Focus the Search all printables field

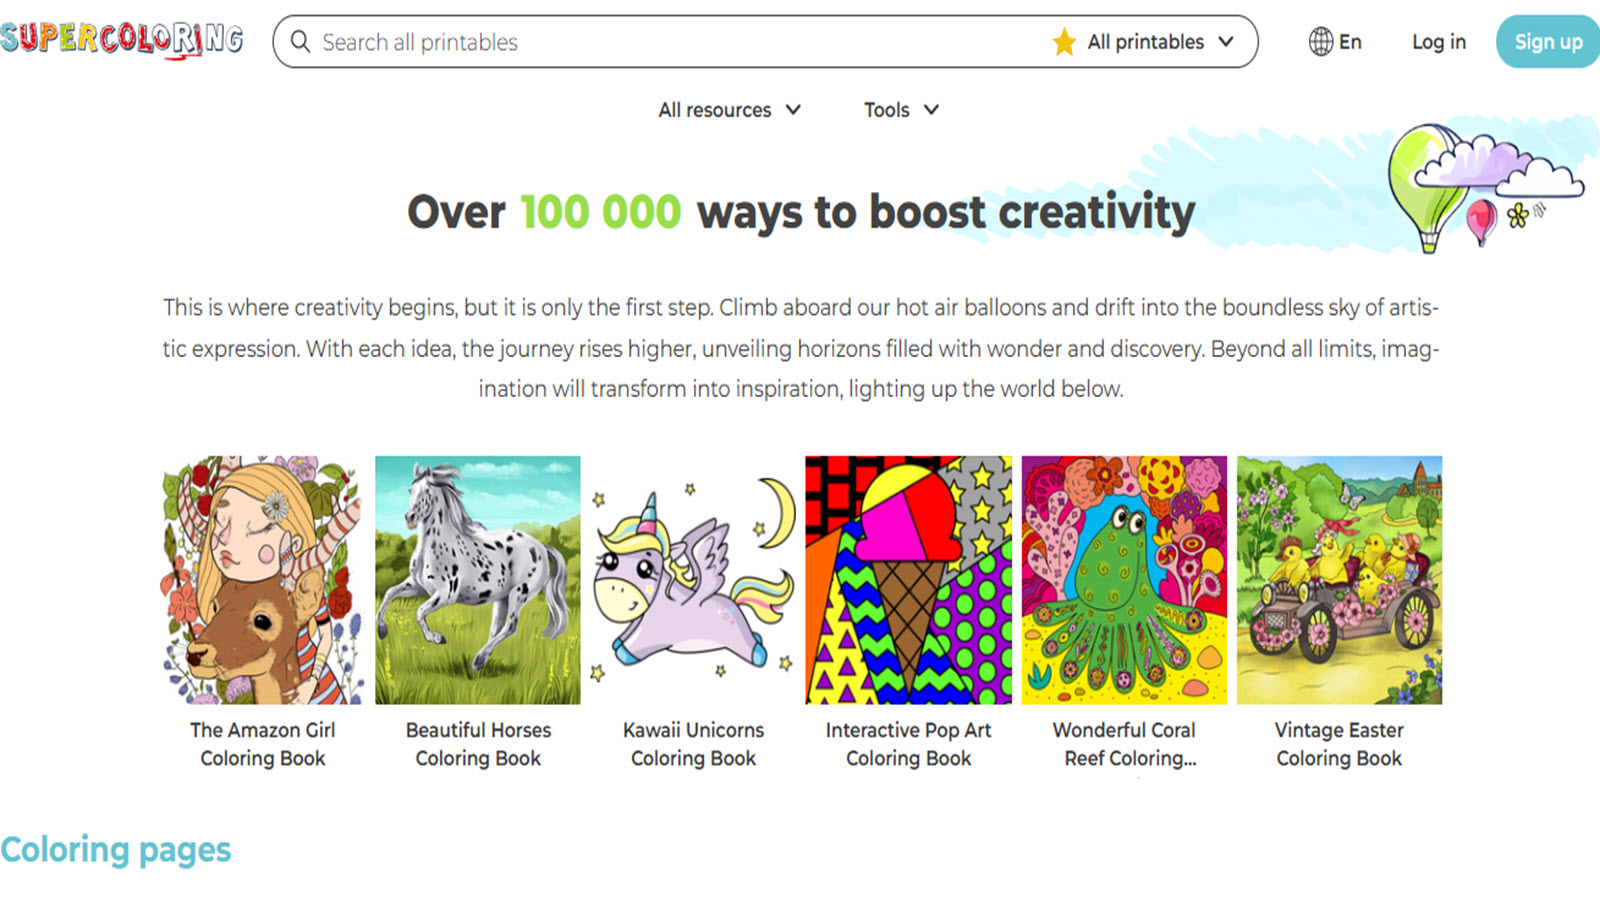(x=680, y=42)
